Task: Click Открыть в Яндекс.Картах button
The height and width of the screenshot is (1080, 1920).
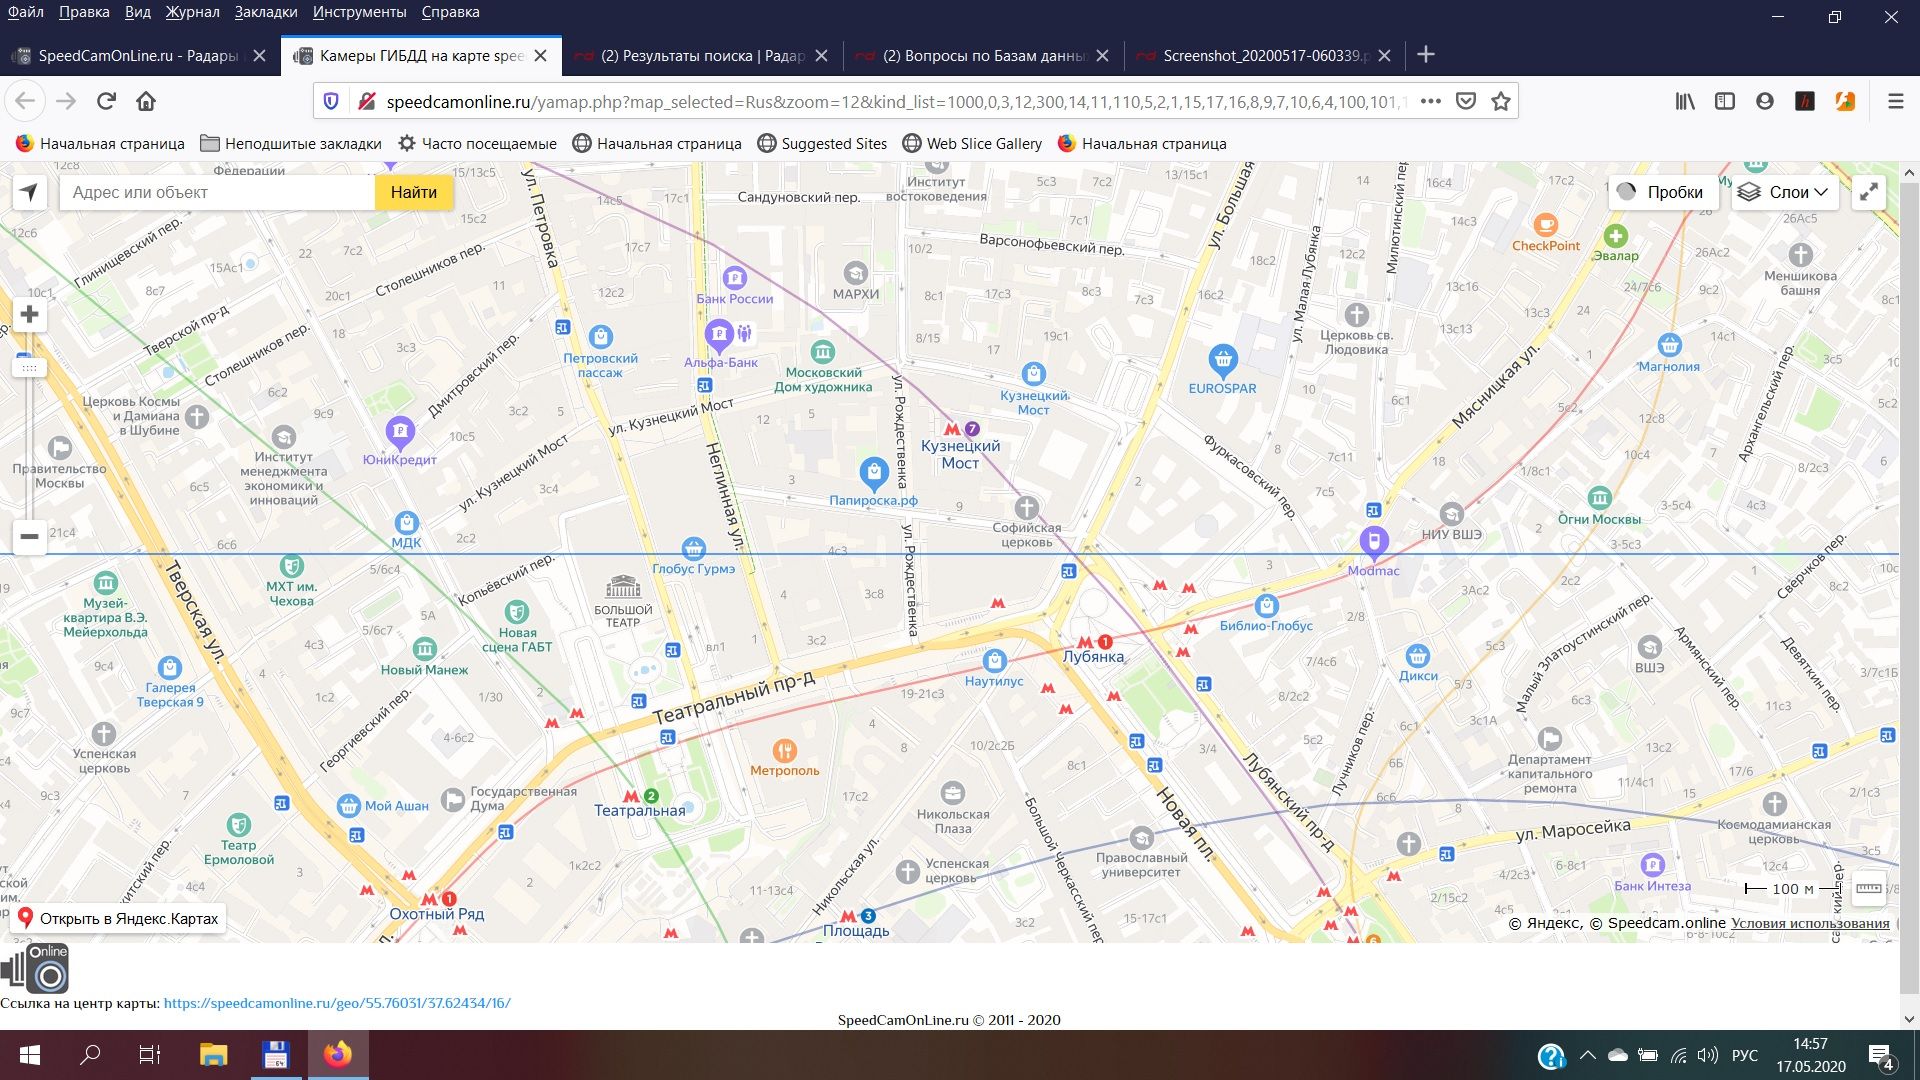Action: [x=118, y=918]
